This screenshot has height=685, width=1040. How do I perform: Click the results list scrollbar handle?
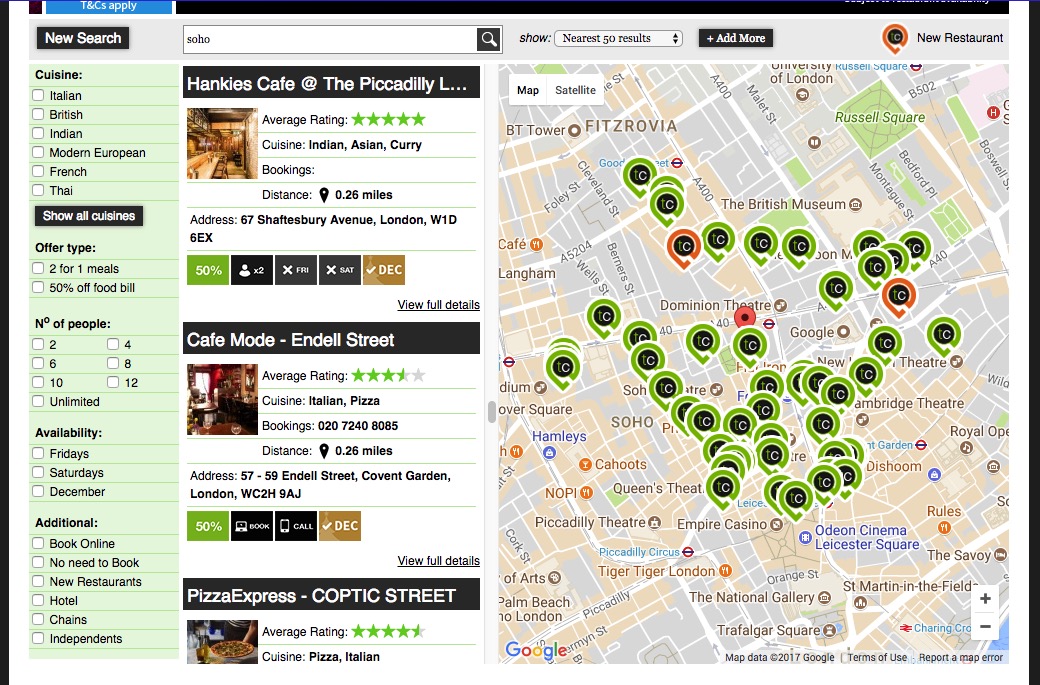[491, 412]
